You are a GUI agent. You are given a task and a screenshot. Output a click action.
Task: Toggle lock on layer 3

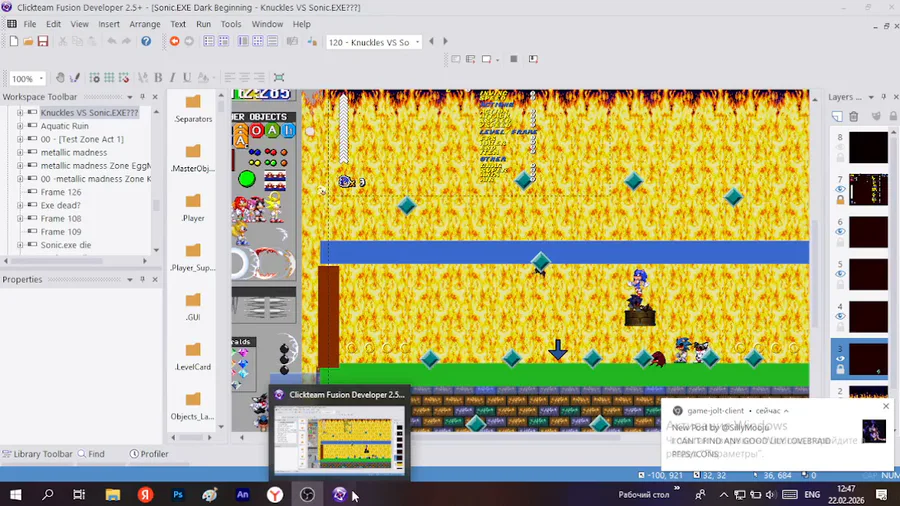click(x=840, y=369)
